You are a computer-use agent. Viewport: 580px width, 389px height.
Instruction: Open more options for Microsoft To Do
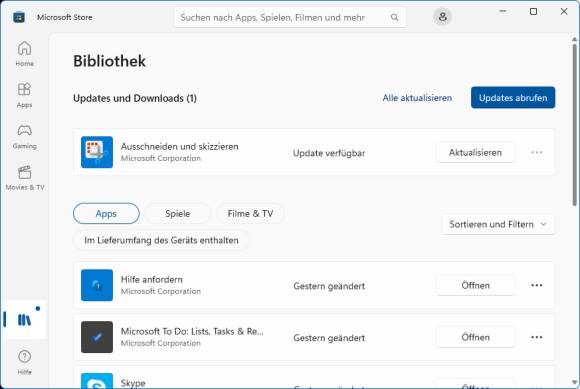click(536, 337)
